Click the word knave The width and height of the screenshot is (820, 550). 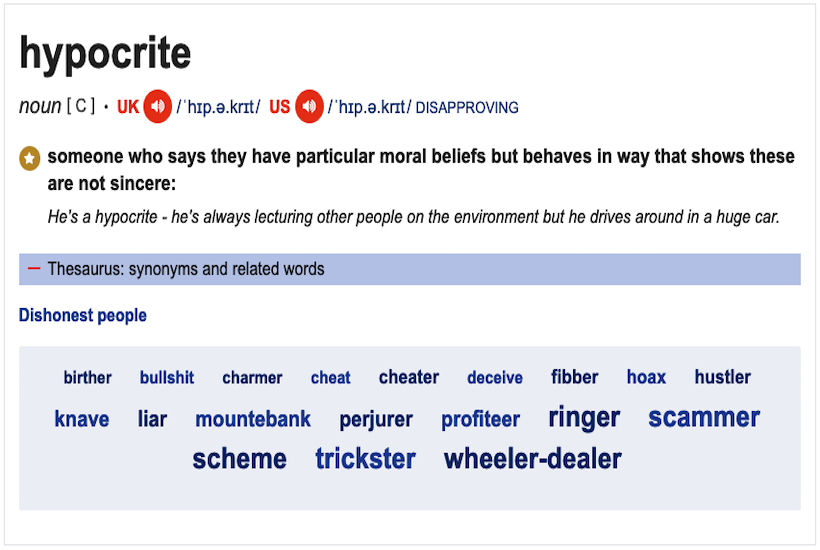click(82, 419)
